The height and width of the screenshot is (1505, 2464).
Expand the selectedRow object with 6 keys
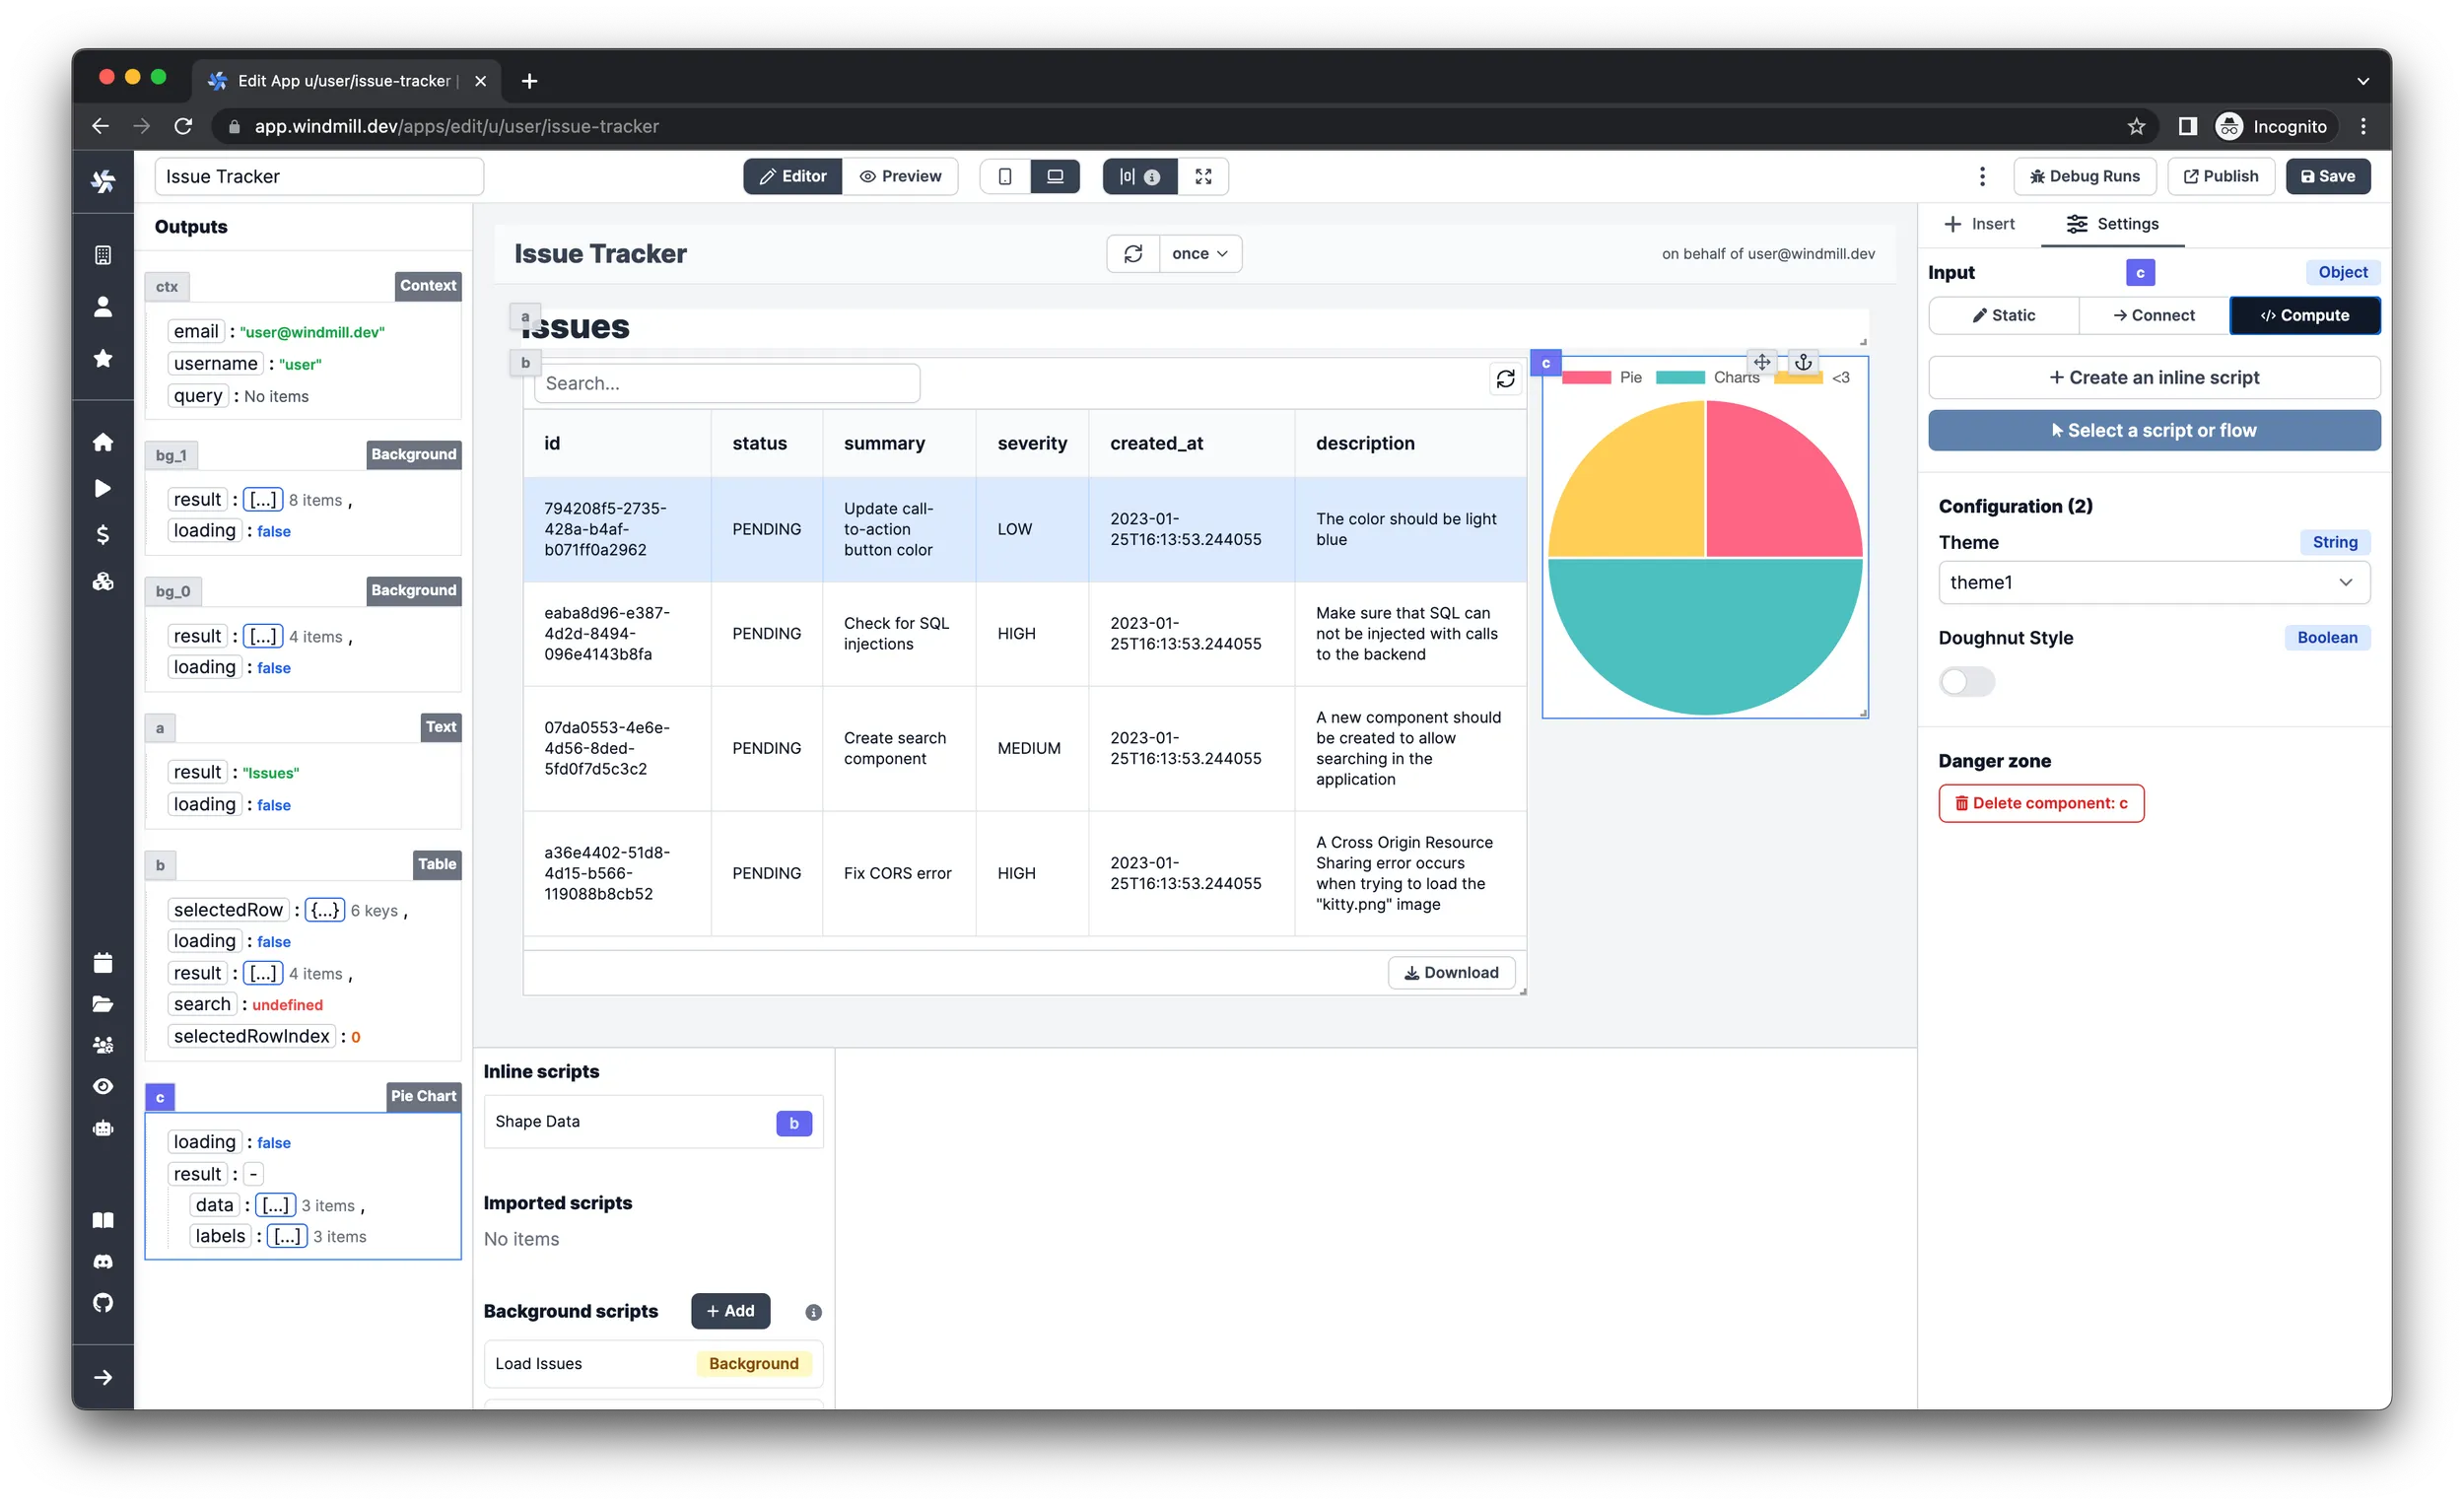click(x=324, y=910)
